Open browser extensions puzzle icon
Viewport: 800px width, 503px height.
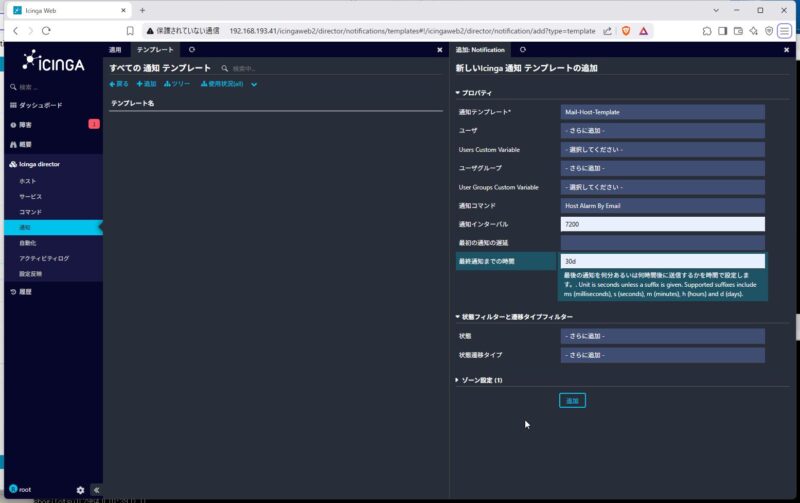click(707, 31)
